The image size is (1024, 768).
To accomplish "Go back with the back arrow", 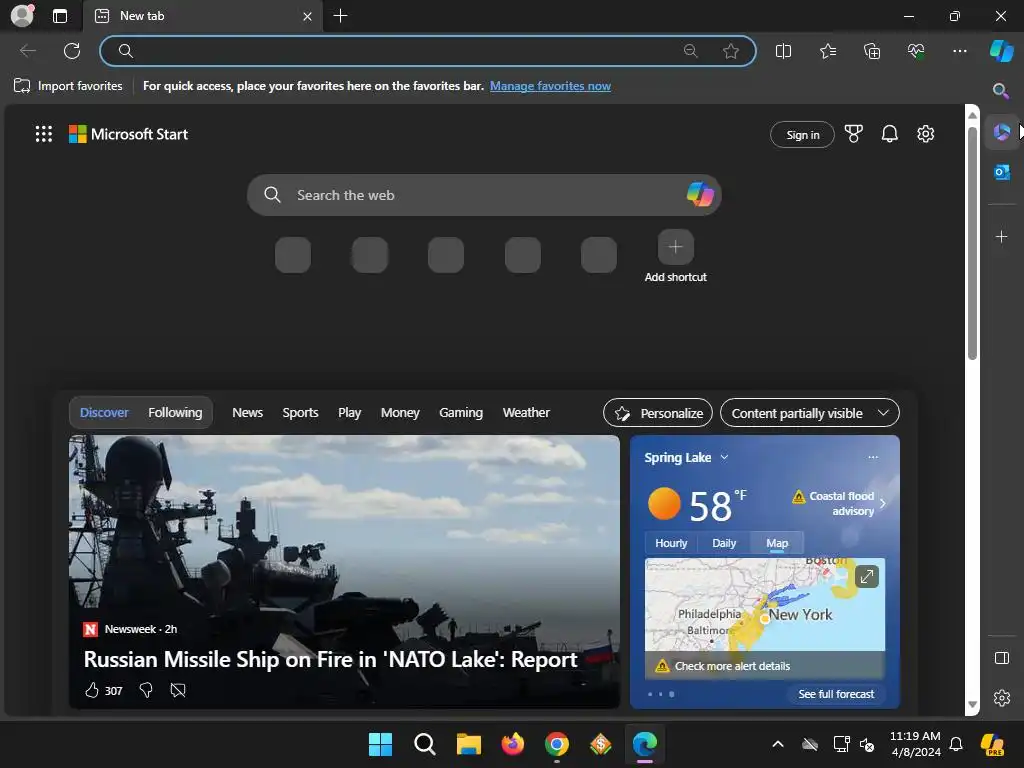I will pos(27,51).
